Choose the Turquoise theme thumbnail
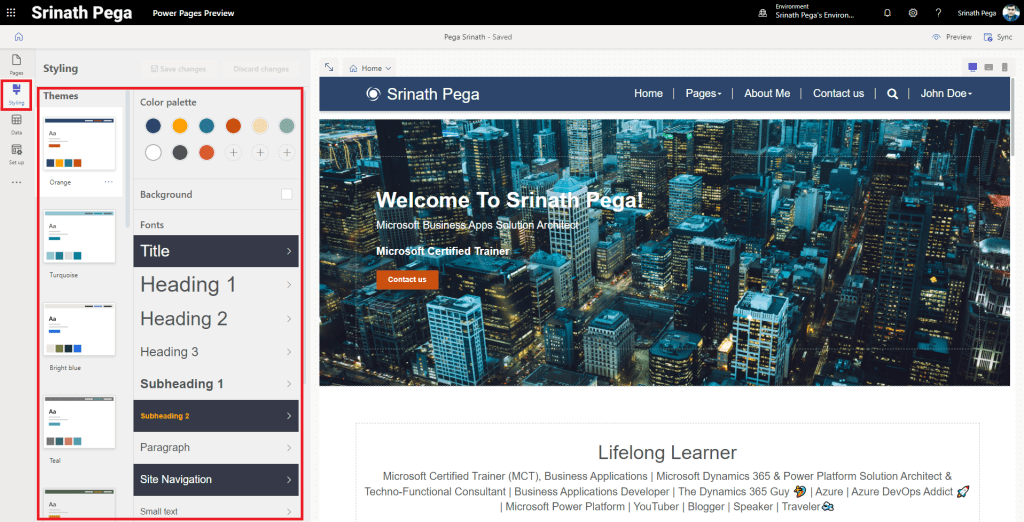Viewport: 1024px width, 522px height. [x=79, y=236]
